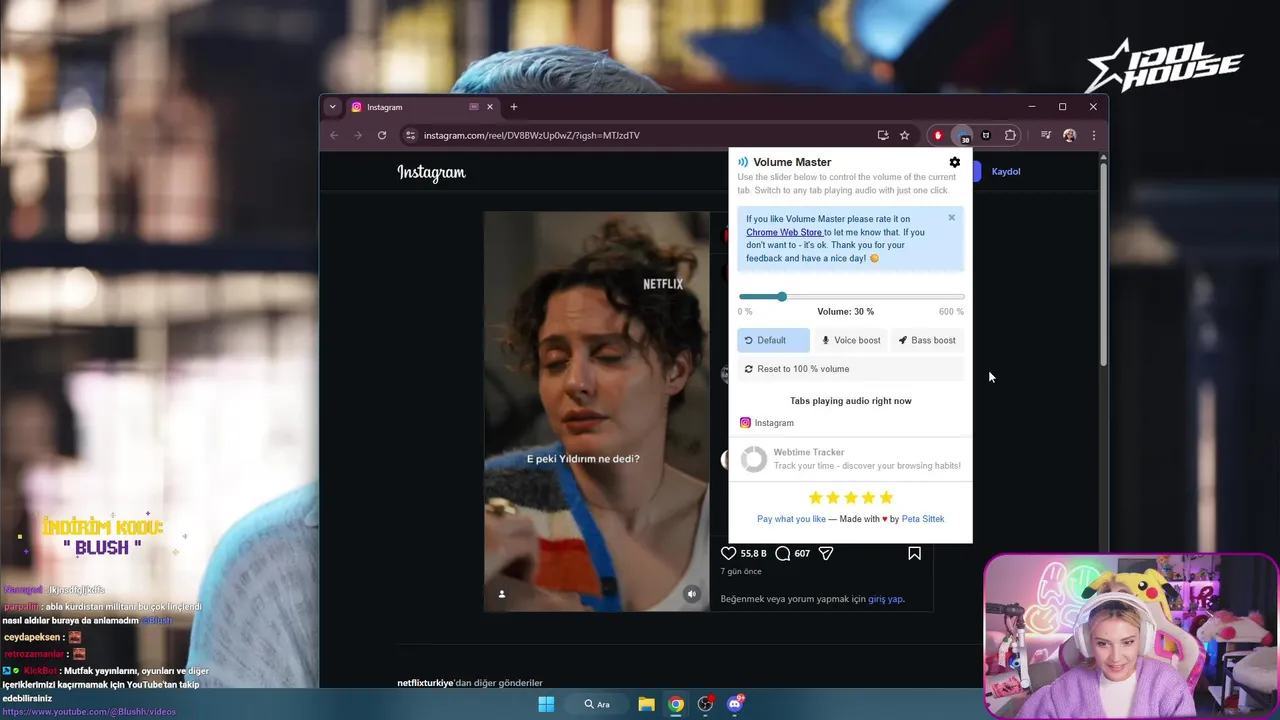Screen dimensions: 1280x720
Task: Open Chrome three-dot menu
Action: [1093, 135]
